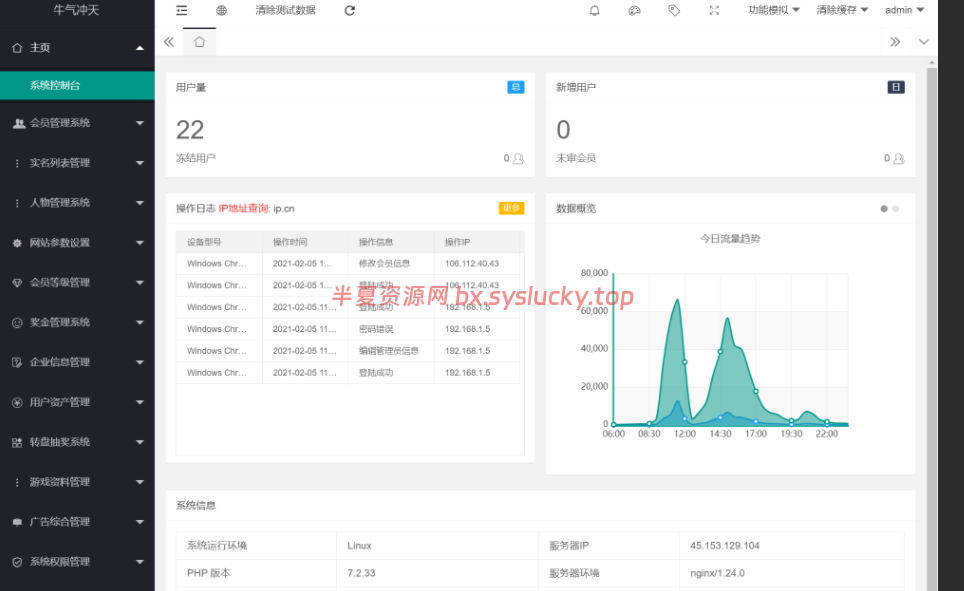Click PHP version 7.2.33
The height and width of the screenshot is (591, 964).
[x=361, y=573]
